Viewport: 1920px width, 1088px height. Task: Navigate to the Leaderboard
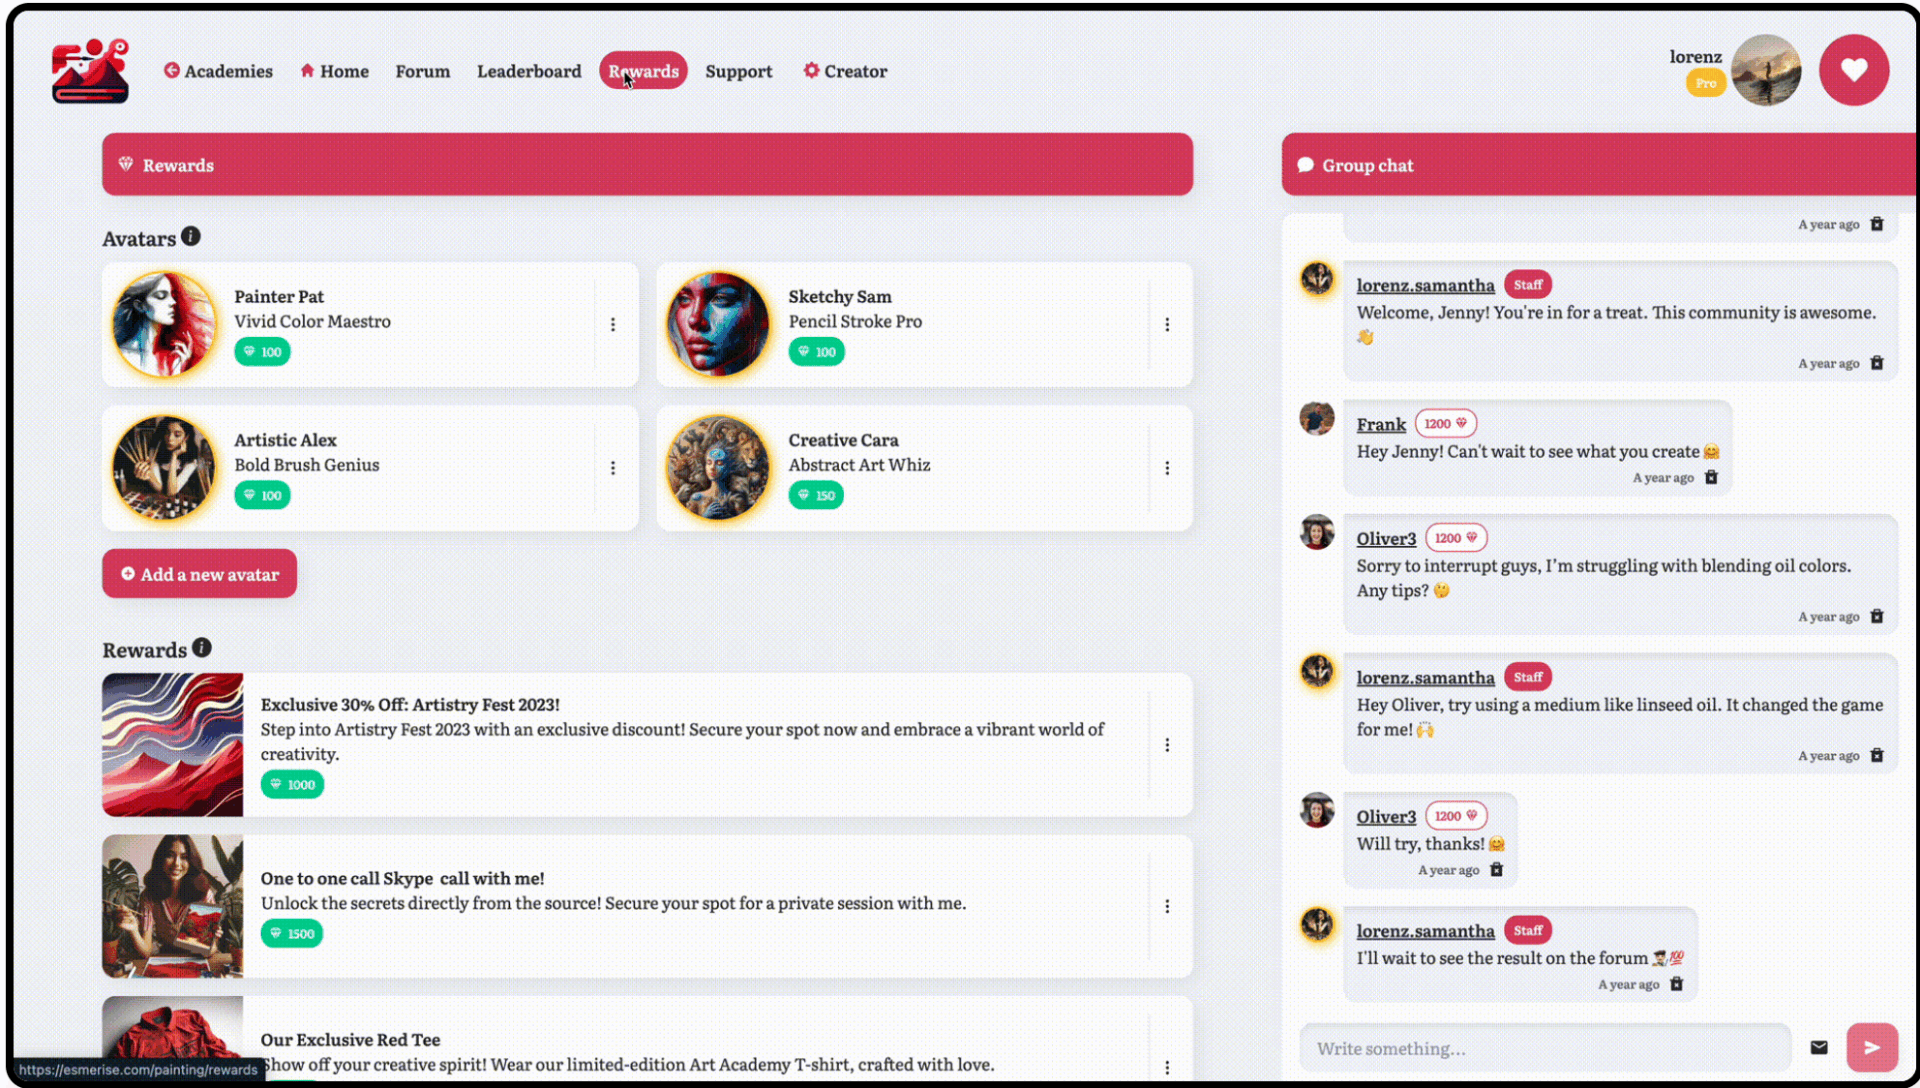click(x=528, y=71)
